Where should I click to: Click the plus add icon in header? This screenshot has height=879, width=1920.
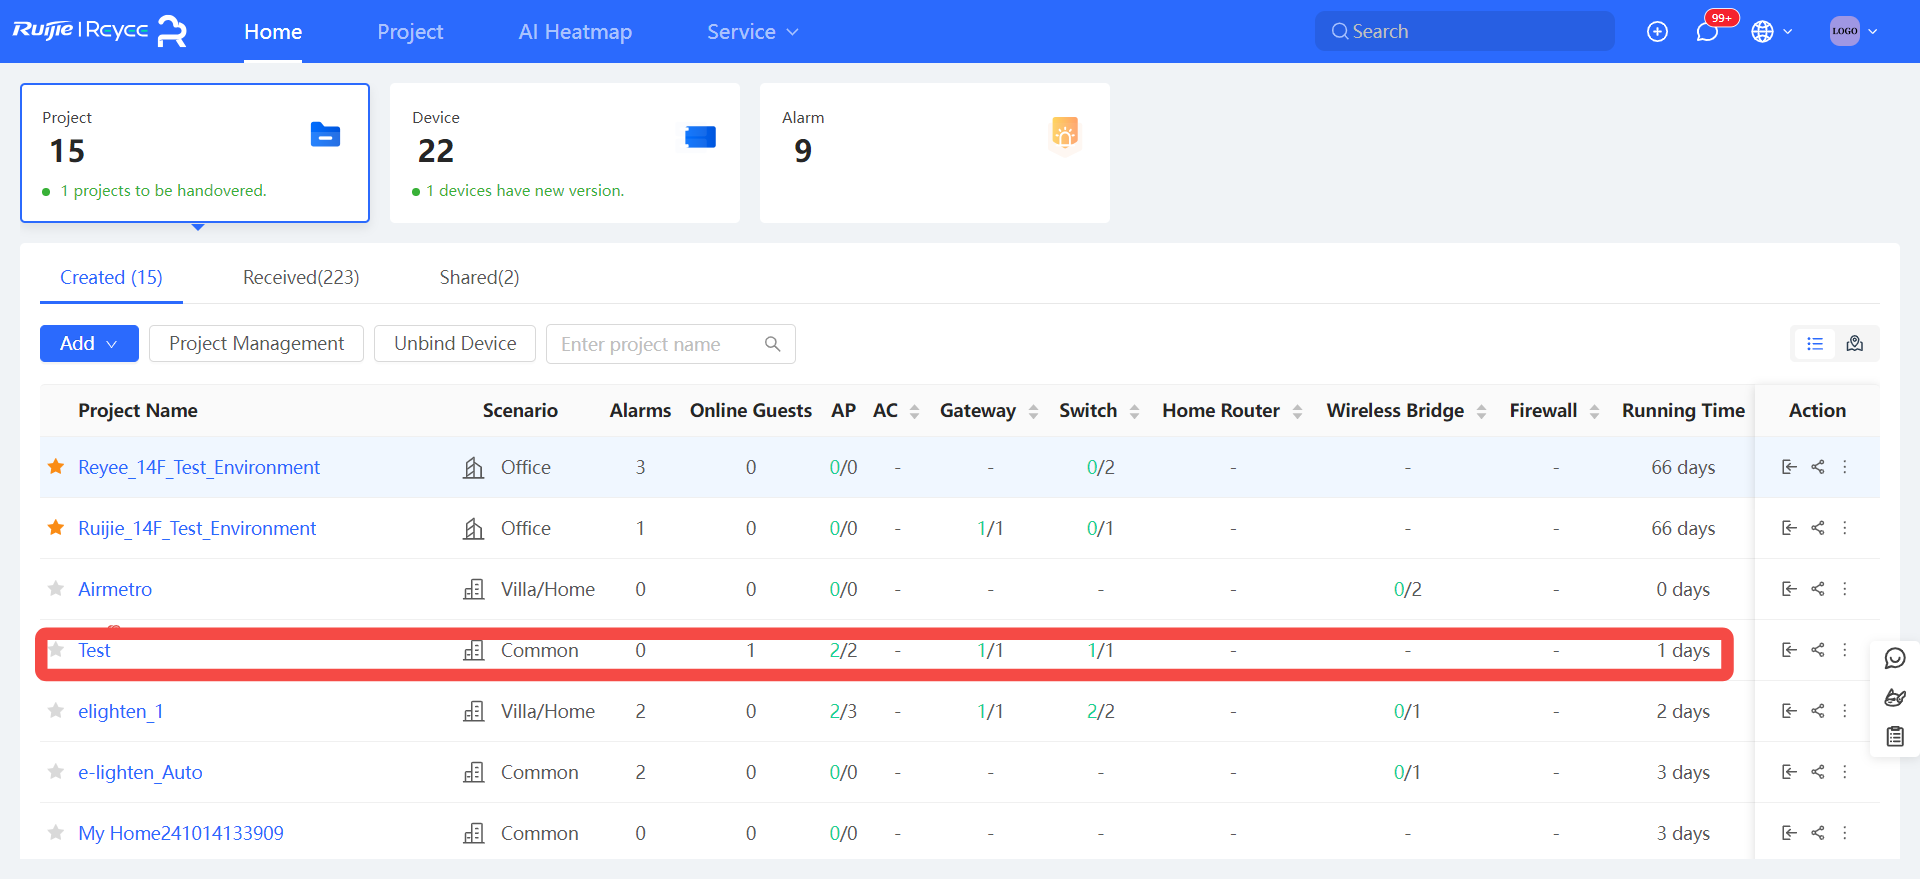[1657, 32]
